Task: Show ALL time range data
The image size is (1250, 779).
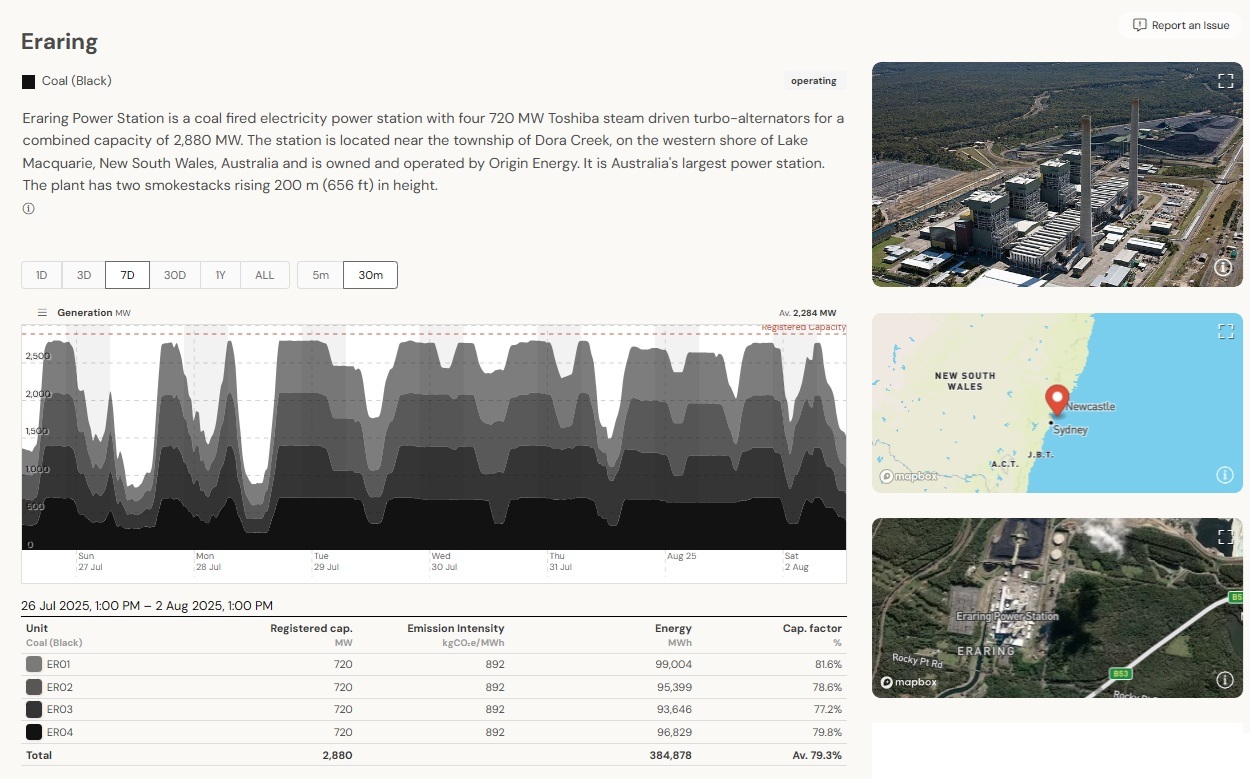Action: point(264,275)
